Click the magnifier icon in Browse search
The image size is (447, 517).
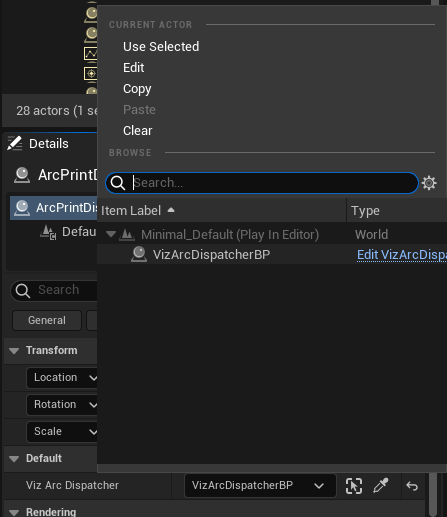tap(118, 183)
